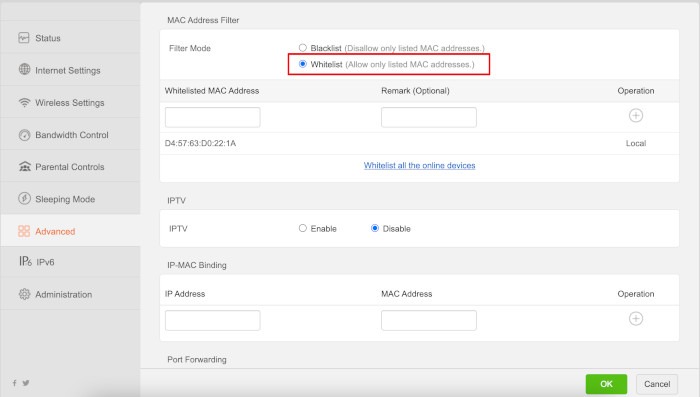Click the IPv6 icon in sidebar
The image size is (700, 397).
point(25,261)
